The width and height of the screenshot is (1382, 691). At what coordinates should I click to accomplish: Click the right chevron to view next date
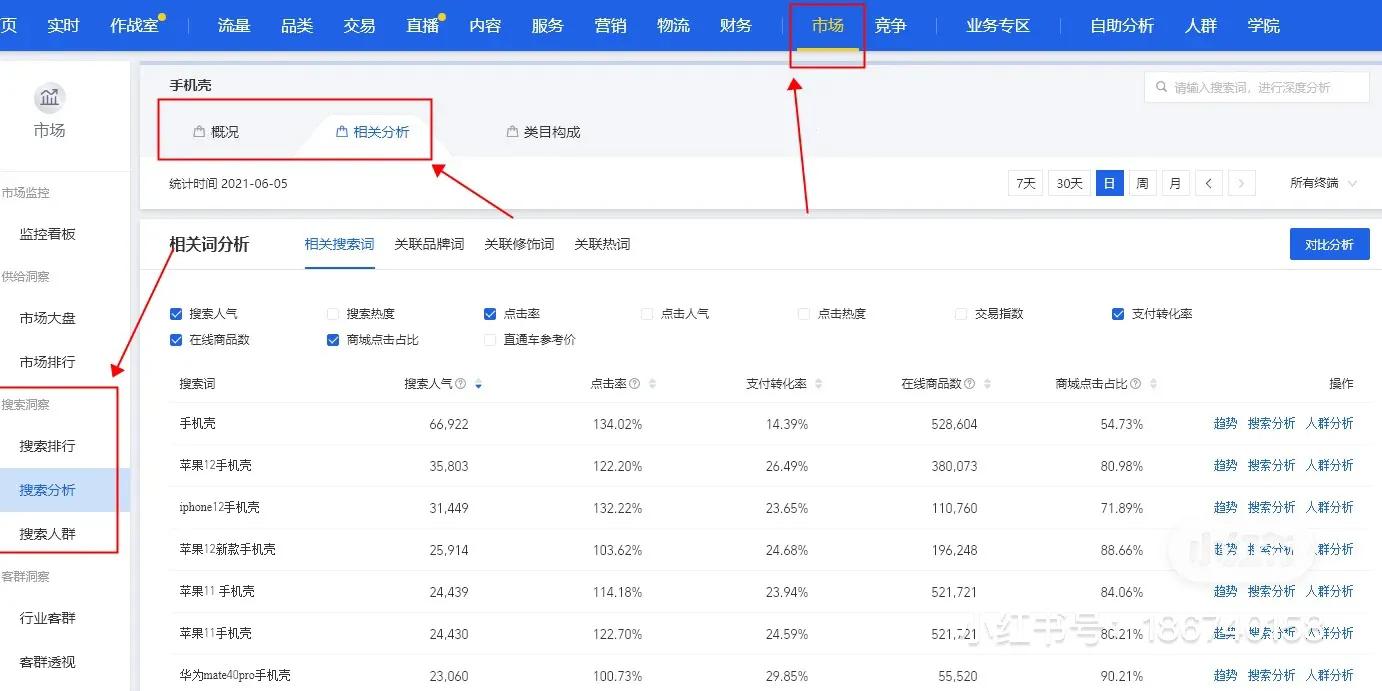point(1240,183)
